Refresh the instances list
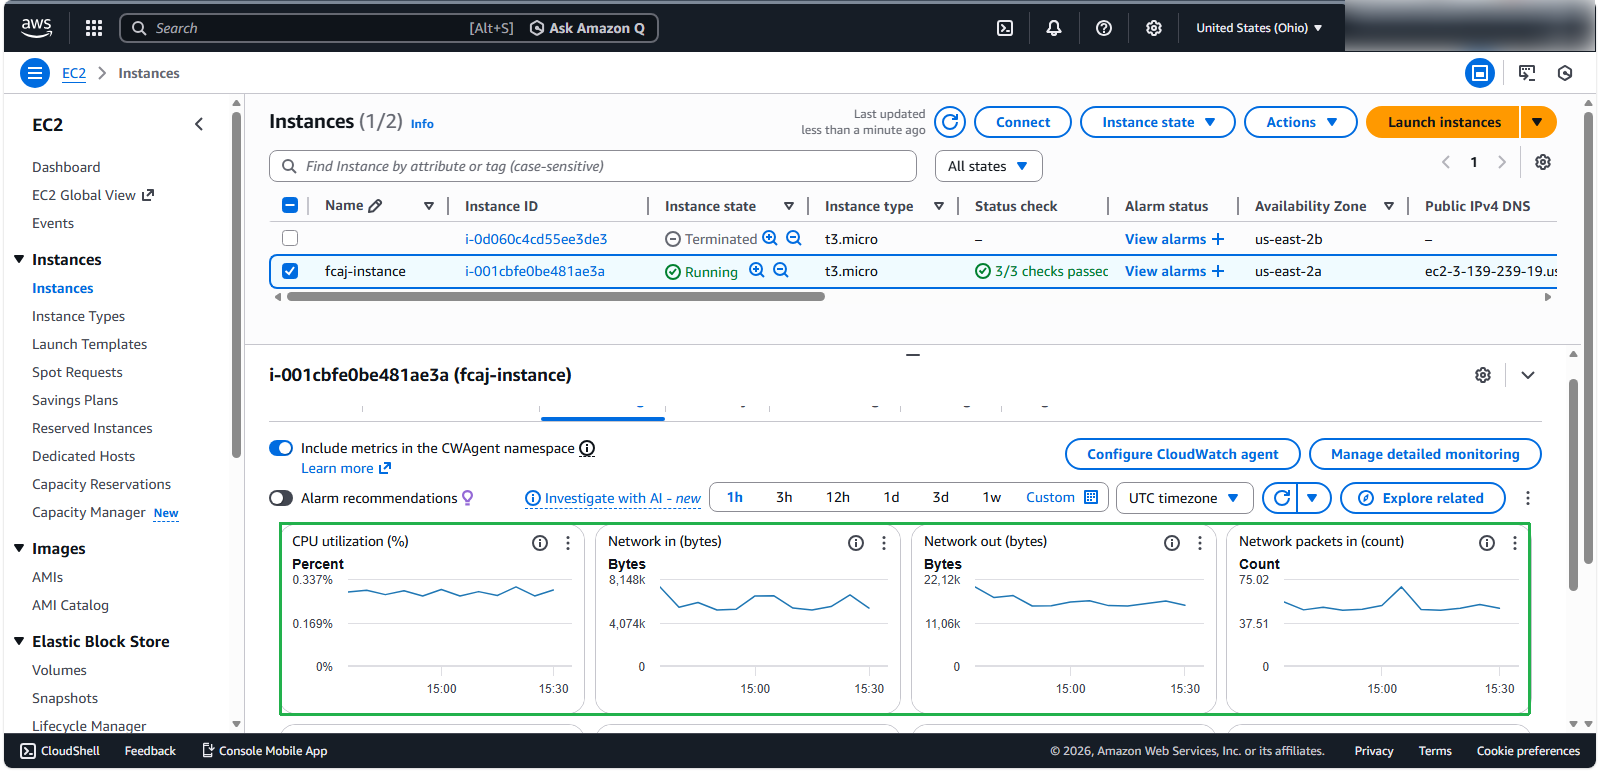Screen dimensions: 1600x772 (x=950, y=122)
